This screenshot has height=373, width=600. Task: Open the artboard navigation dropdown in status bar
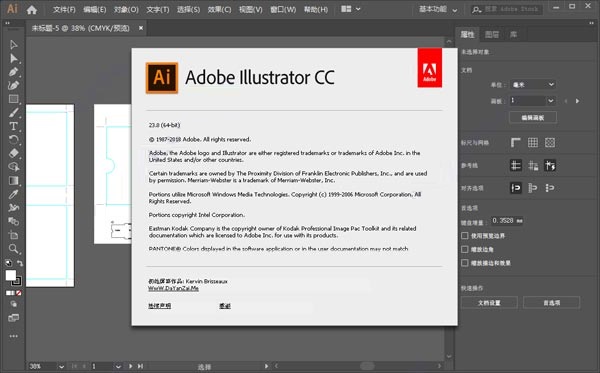(x=118, y=366)
